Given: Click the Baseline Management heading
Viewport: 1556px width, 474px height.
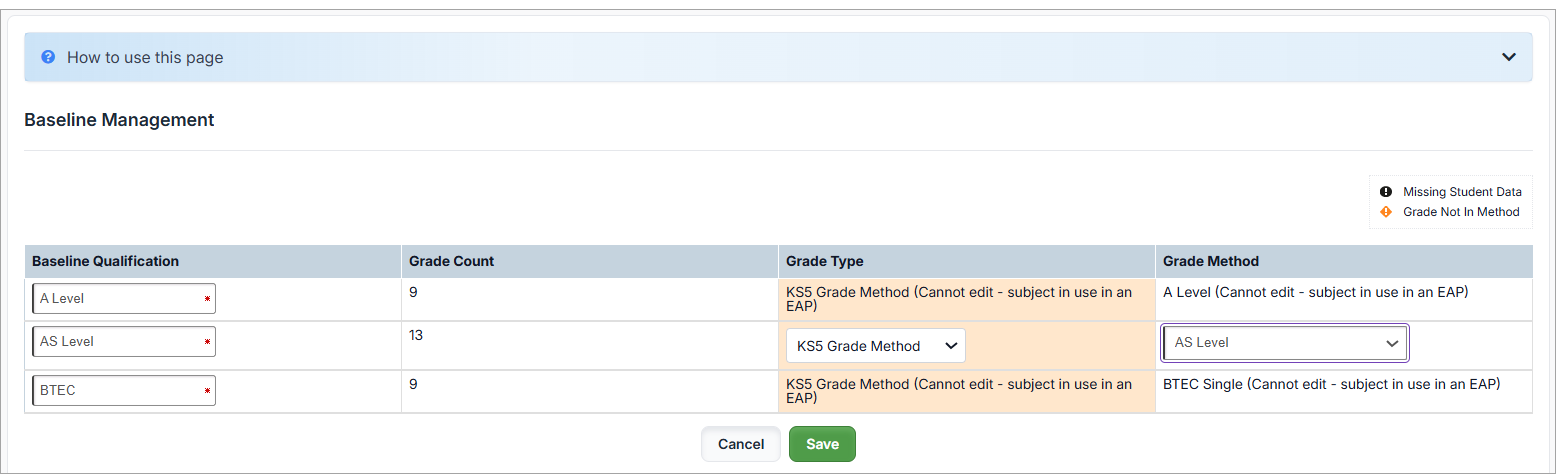Looking at the screenshot, I should click(119, 120).
